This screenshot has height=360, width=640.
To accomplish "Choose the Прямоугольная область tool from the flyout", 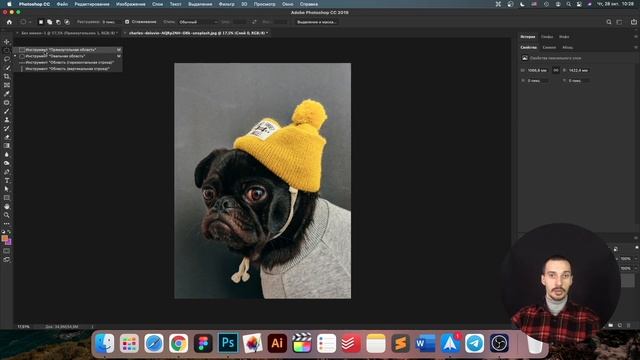I will [x=67, y=50].
